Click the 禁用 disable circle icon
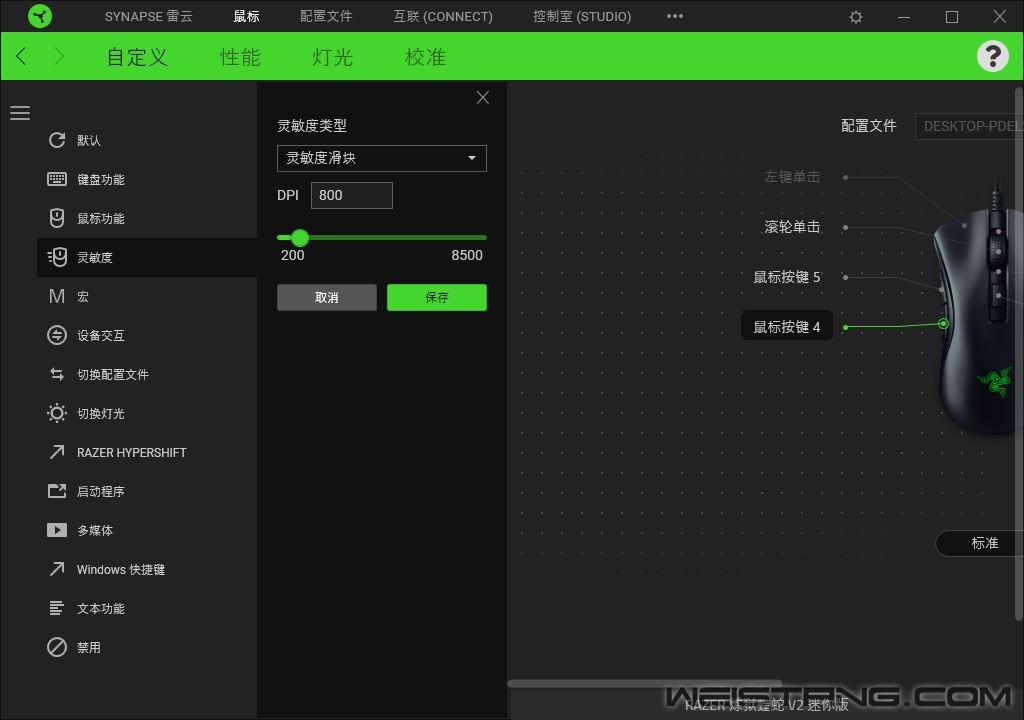Viewport: 1024px width, 720px height. pyautogui.click(x=57, y=647)
